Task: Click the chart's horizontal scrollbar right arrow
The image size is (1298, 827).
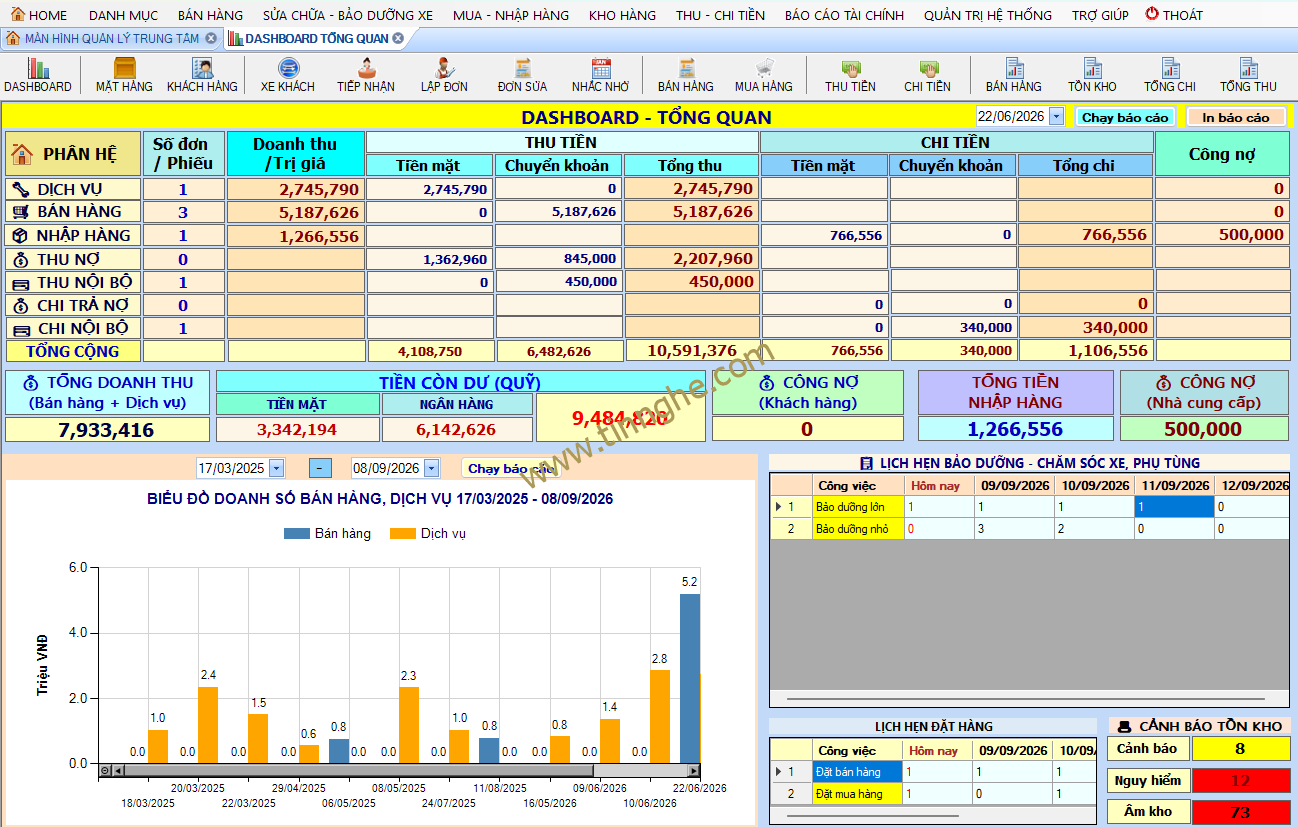Action: 694,771
